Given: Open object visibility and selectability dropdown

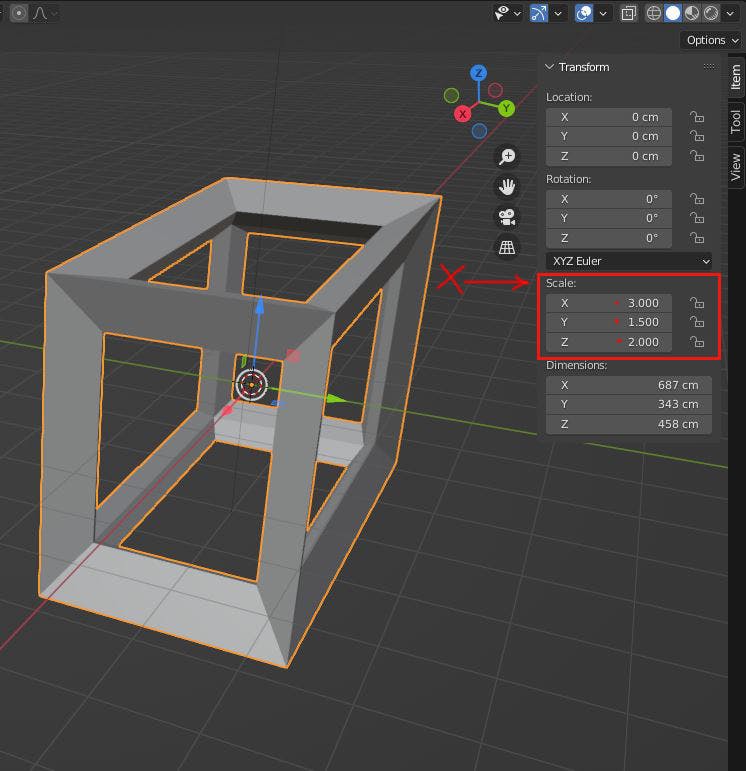Looking at the screenshot, I should [507, 13].
